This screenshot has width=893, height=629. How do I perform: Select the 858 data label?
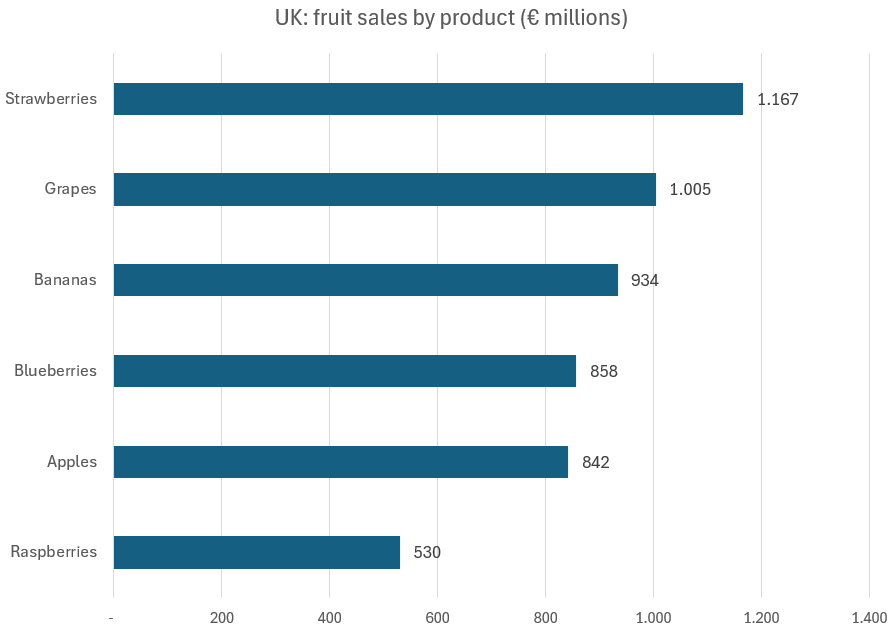(604, 372)
